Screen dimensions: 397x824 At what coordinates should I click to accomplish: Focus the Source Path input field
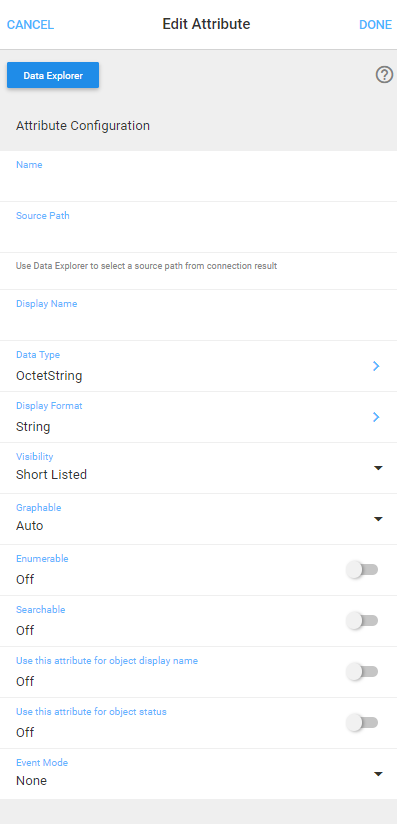coord(198,227)
